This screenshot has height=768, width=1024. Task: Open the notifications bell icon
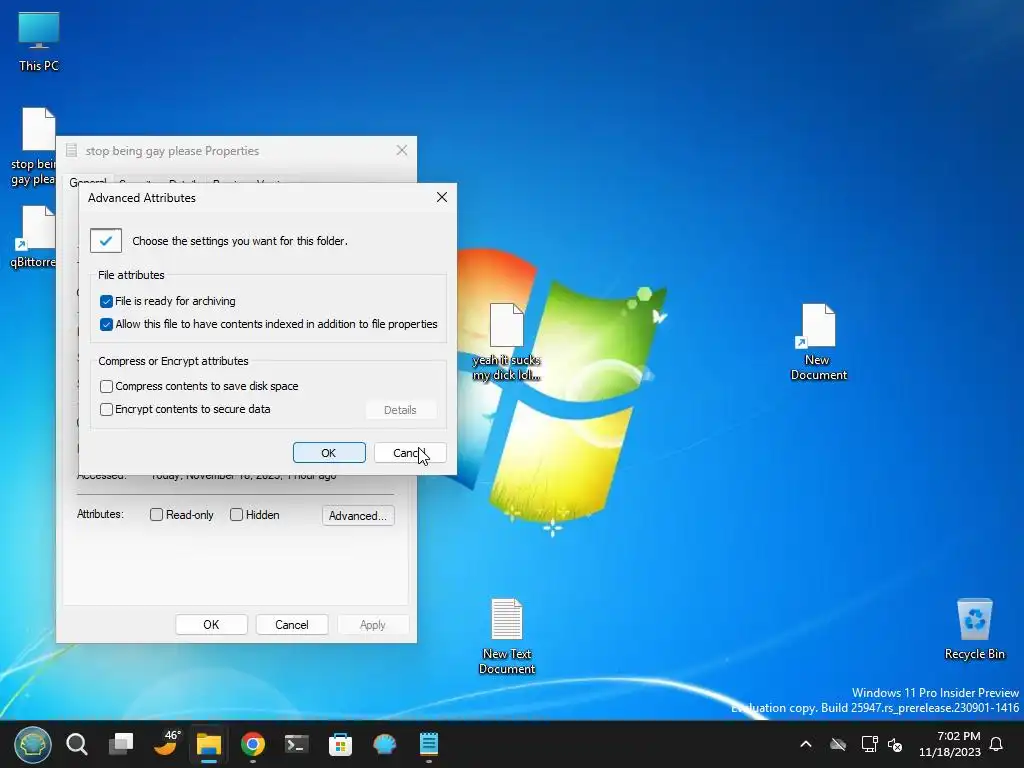click(996, 744)
